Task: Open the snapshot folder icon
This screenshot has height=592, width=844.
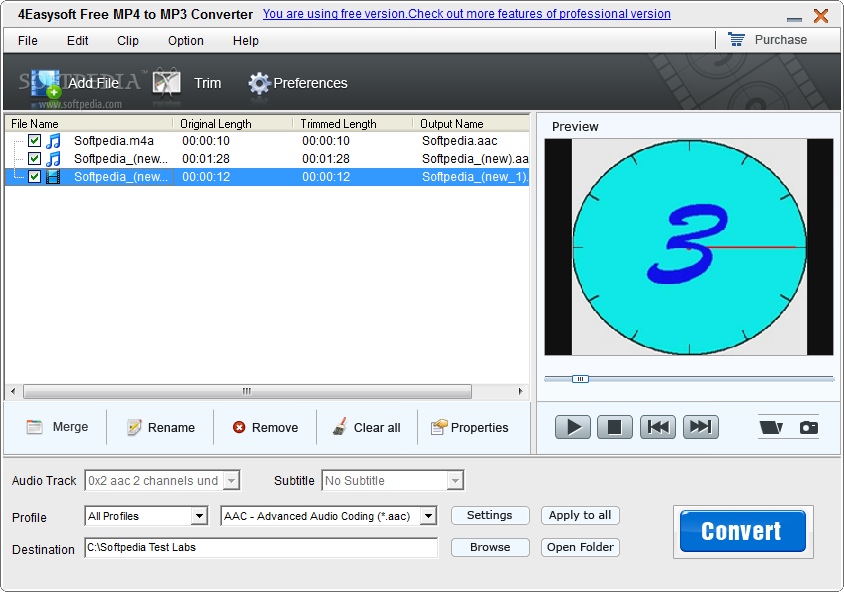Action: [771, 427]
